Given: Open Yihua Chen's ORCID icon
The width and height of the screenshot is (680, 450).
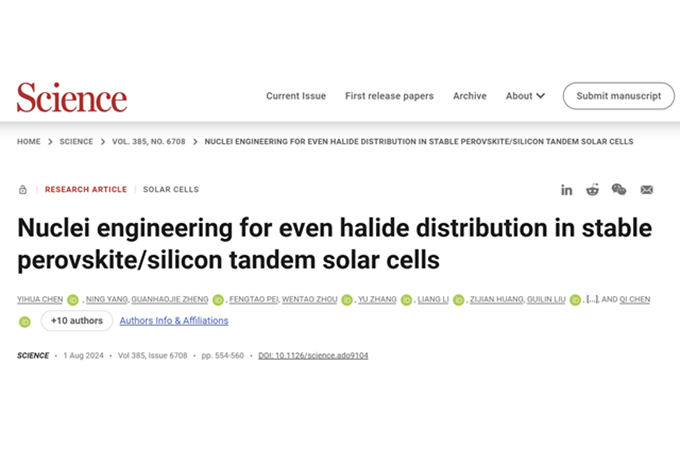Looking at the screenshot, I should point(72,299).
